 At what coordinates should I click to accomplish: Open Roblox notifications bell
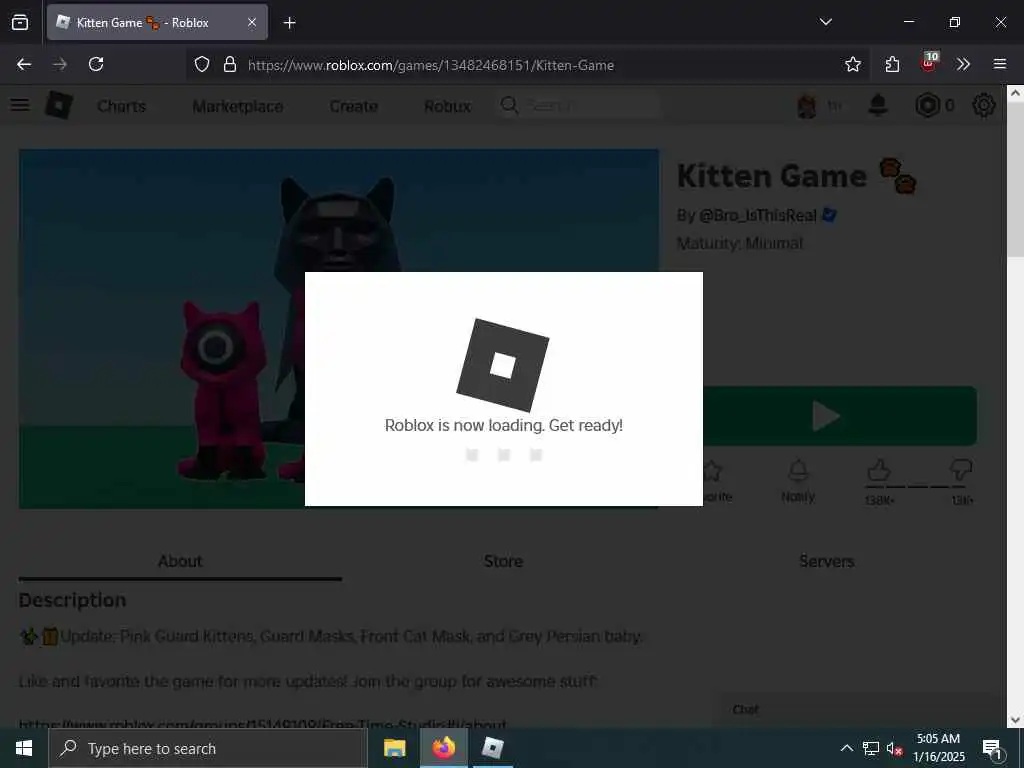coord(878,105)
